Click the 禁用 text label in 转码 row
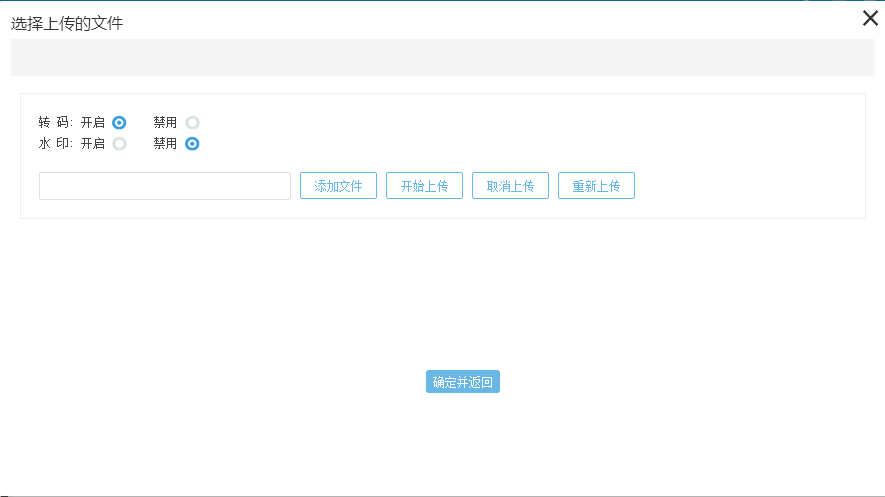 coord(165,123)
